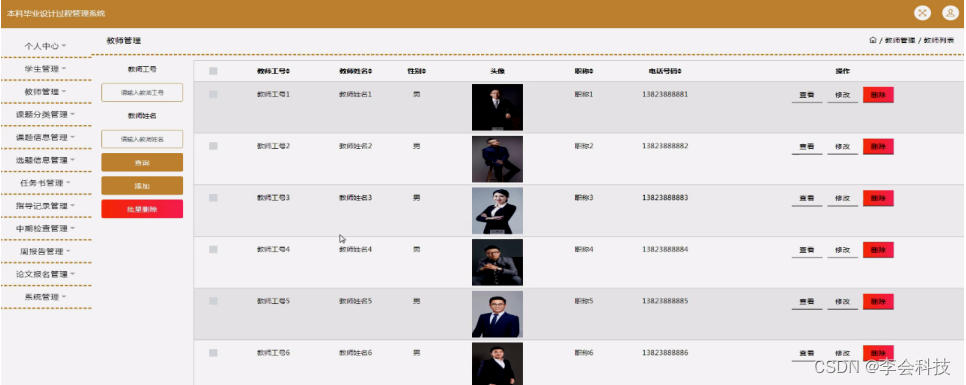Click the 添加 add button

(142, 185)
